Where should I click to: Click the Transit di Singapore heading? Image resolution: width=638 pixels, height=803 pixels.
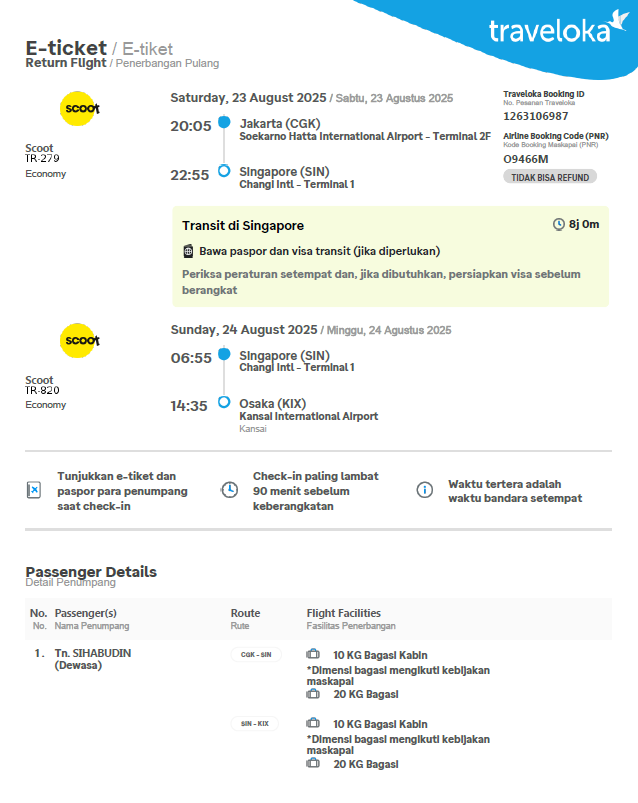click(243, 225)
